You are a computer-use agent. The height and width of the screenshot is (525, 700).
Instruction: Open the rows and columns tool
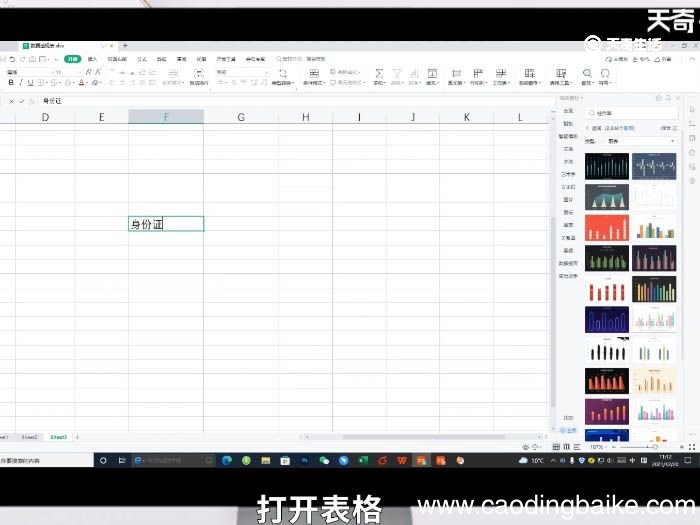[x=478, y=76]
